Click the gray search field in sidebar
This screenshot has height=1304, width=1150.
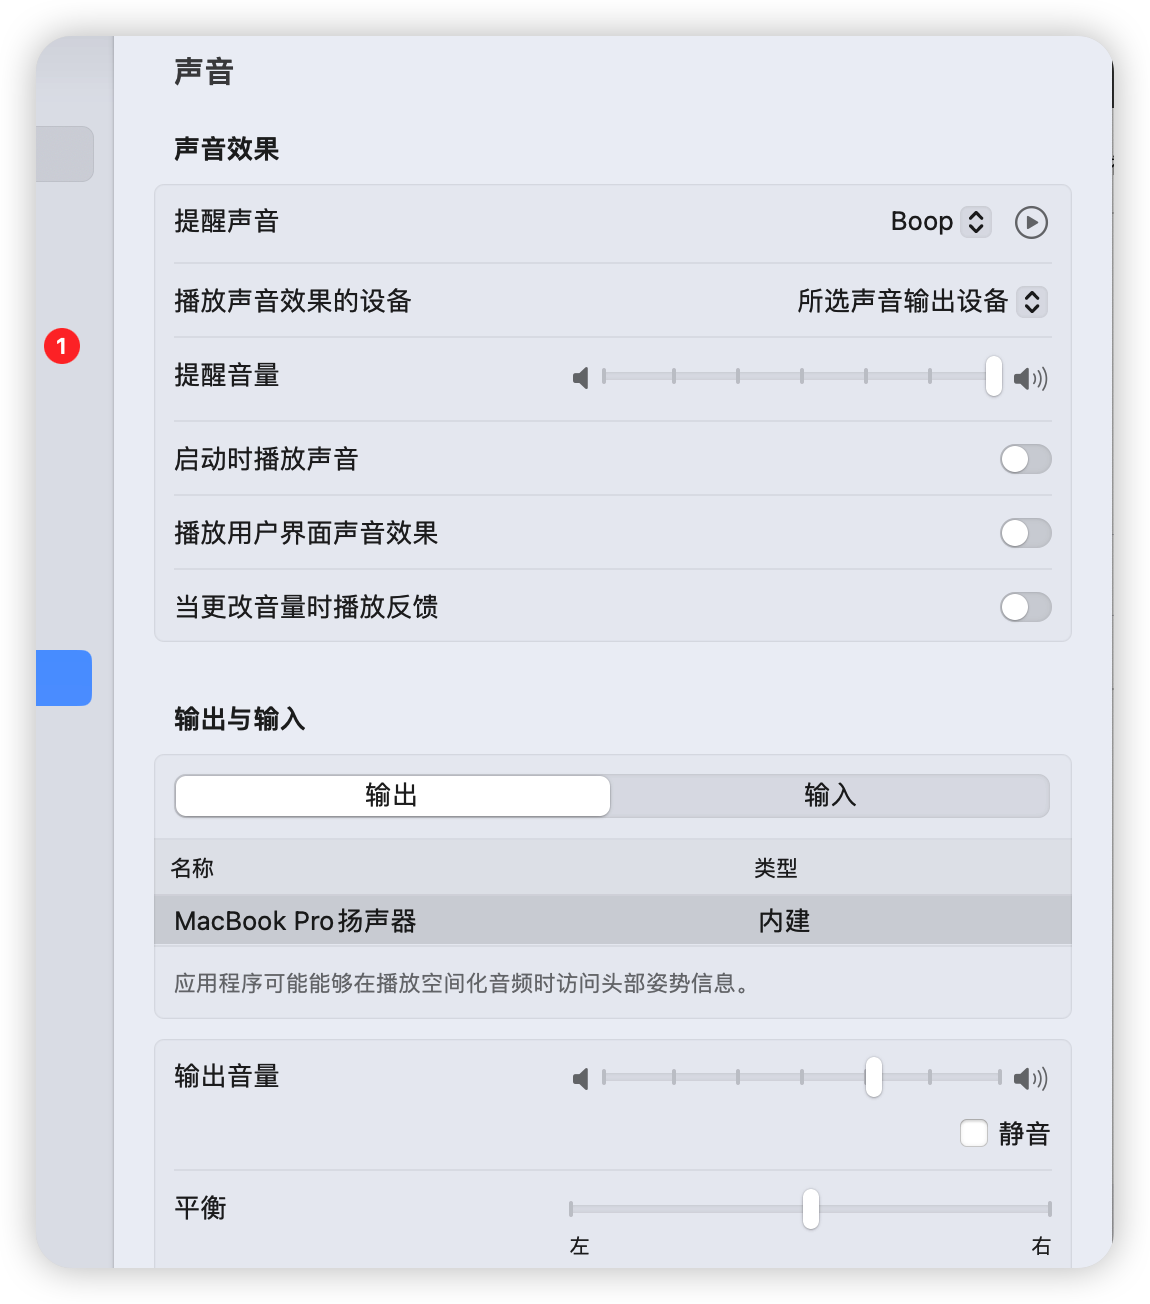click(65, 154)
